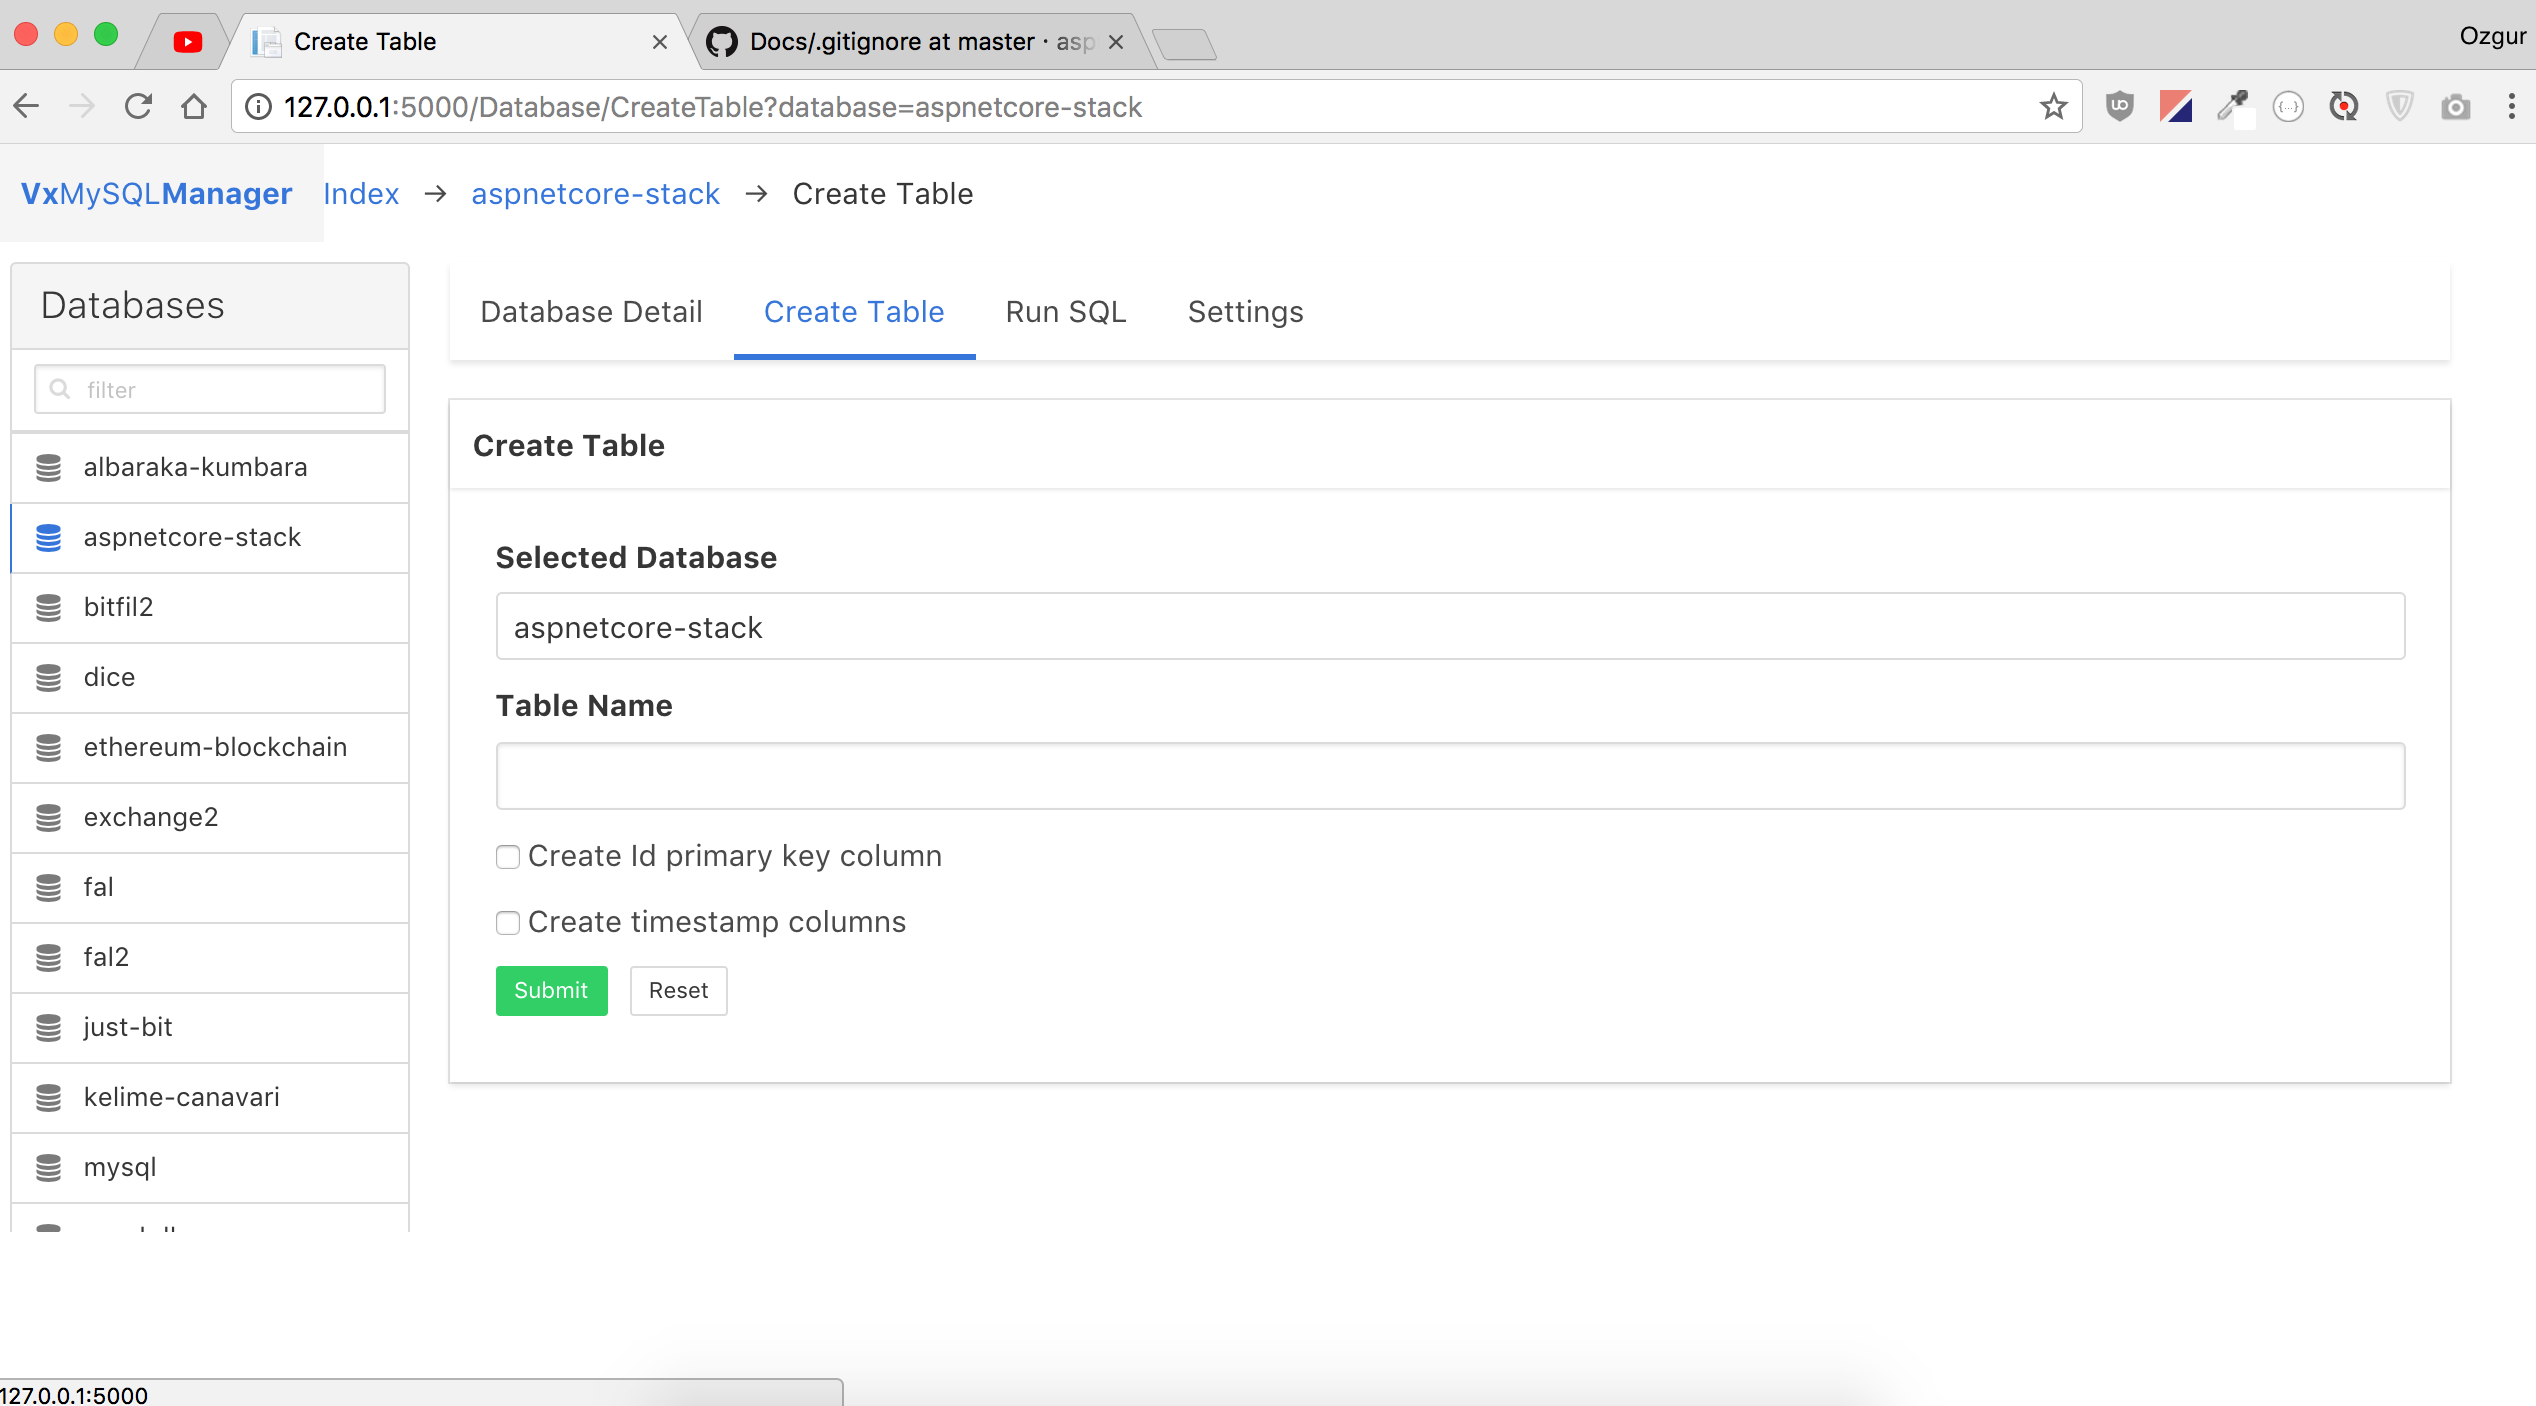
Task: Focus the Table Name input field
Action: click(x=1449, y=776)
